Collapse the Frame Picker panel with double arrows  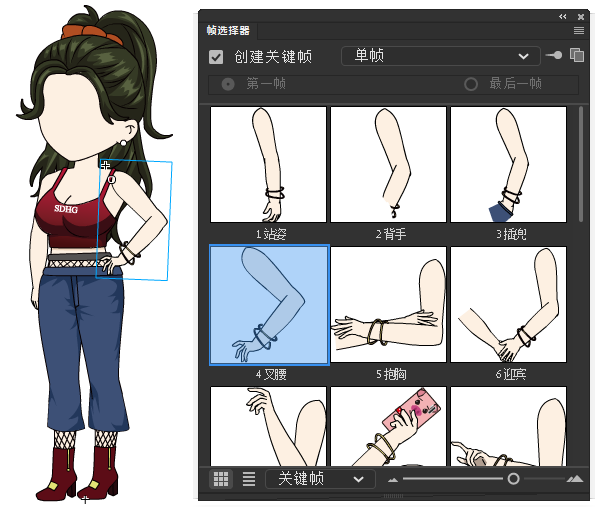[x=563, y=16]
